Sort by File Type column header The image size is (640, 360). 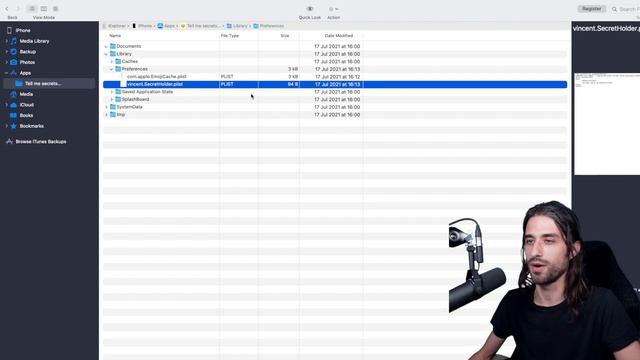point(230,36)
